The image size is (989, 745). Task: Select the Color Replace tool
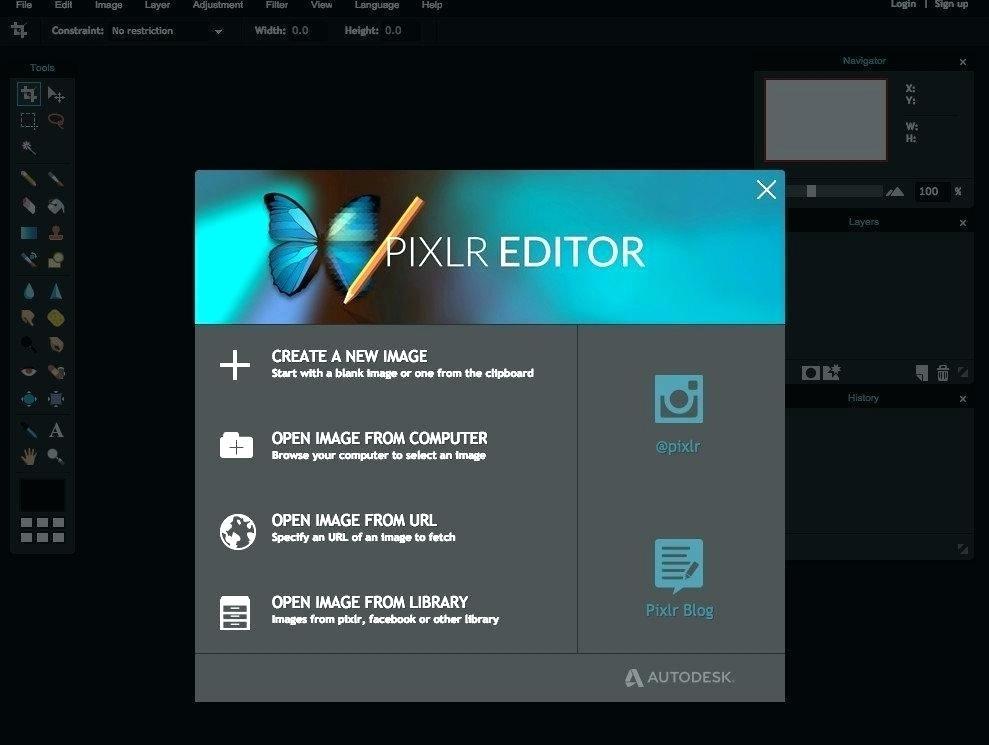click(x=28, y=259)
